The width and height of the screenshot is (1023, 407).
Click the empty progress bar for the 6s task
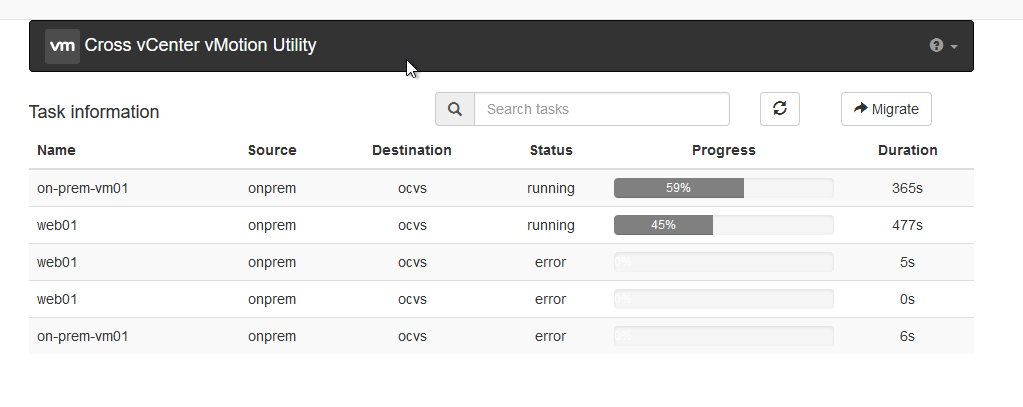[724, 337]
